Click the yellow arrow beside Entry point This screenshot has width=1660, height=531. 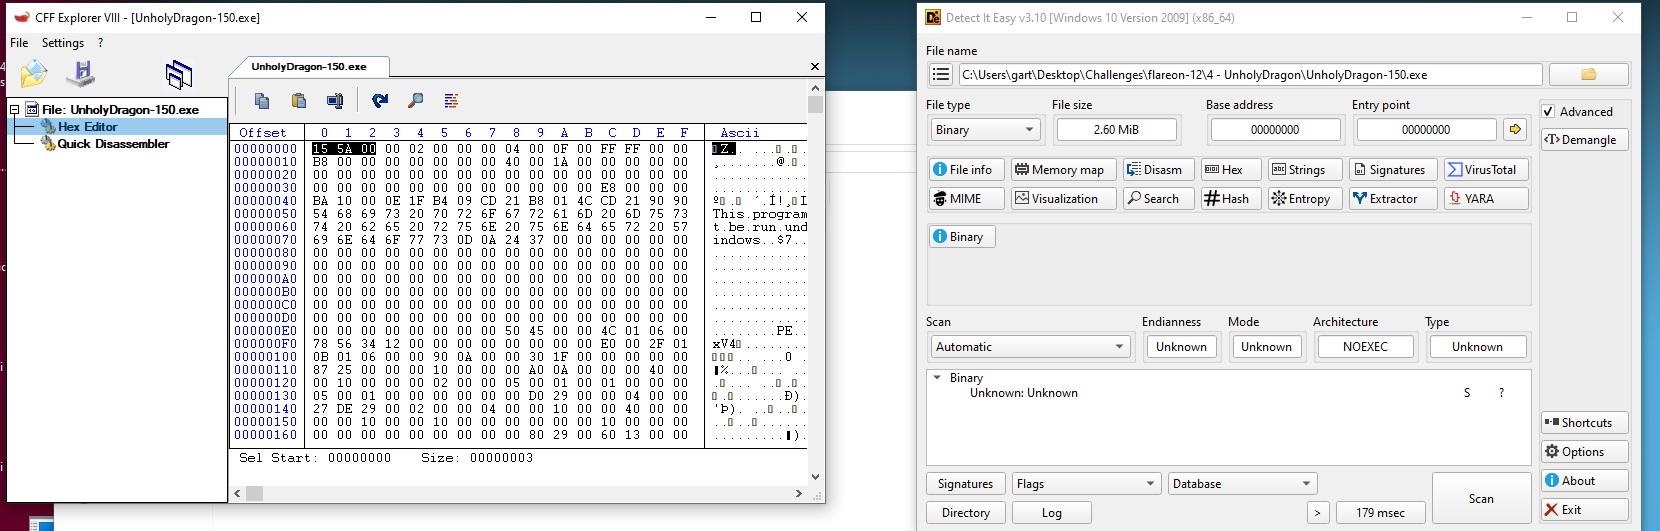pyautogui.click(x=1515, y=129)
